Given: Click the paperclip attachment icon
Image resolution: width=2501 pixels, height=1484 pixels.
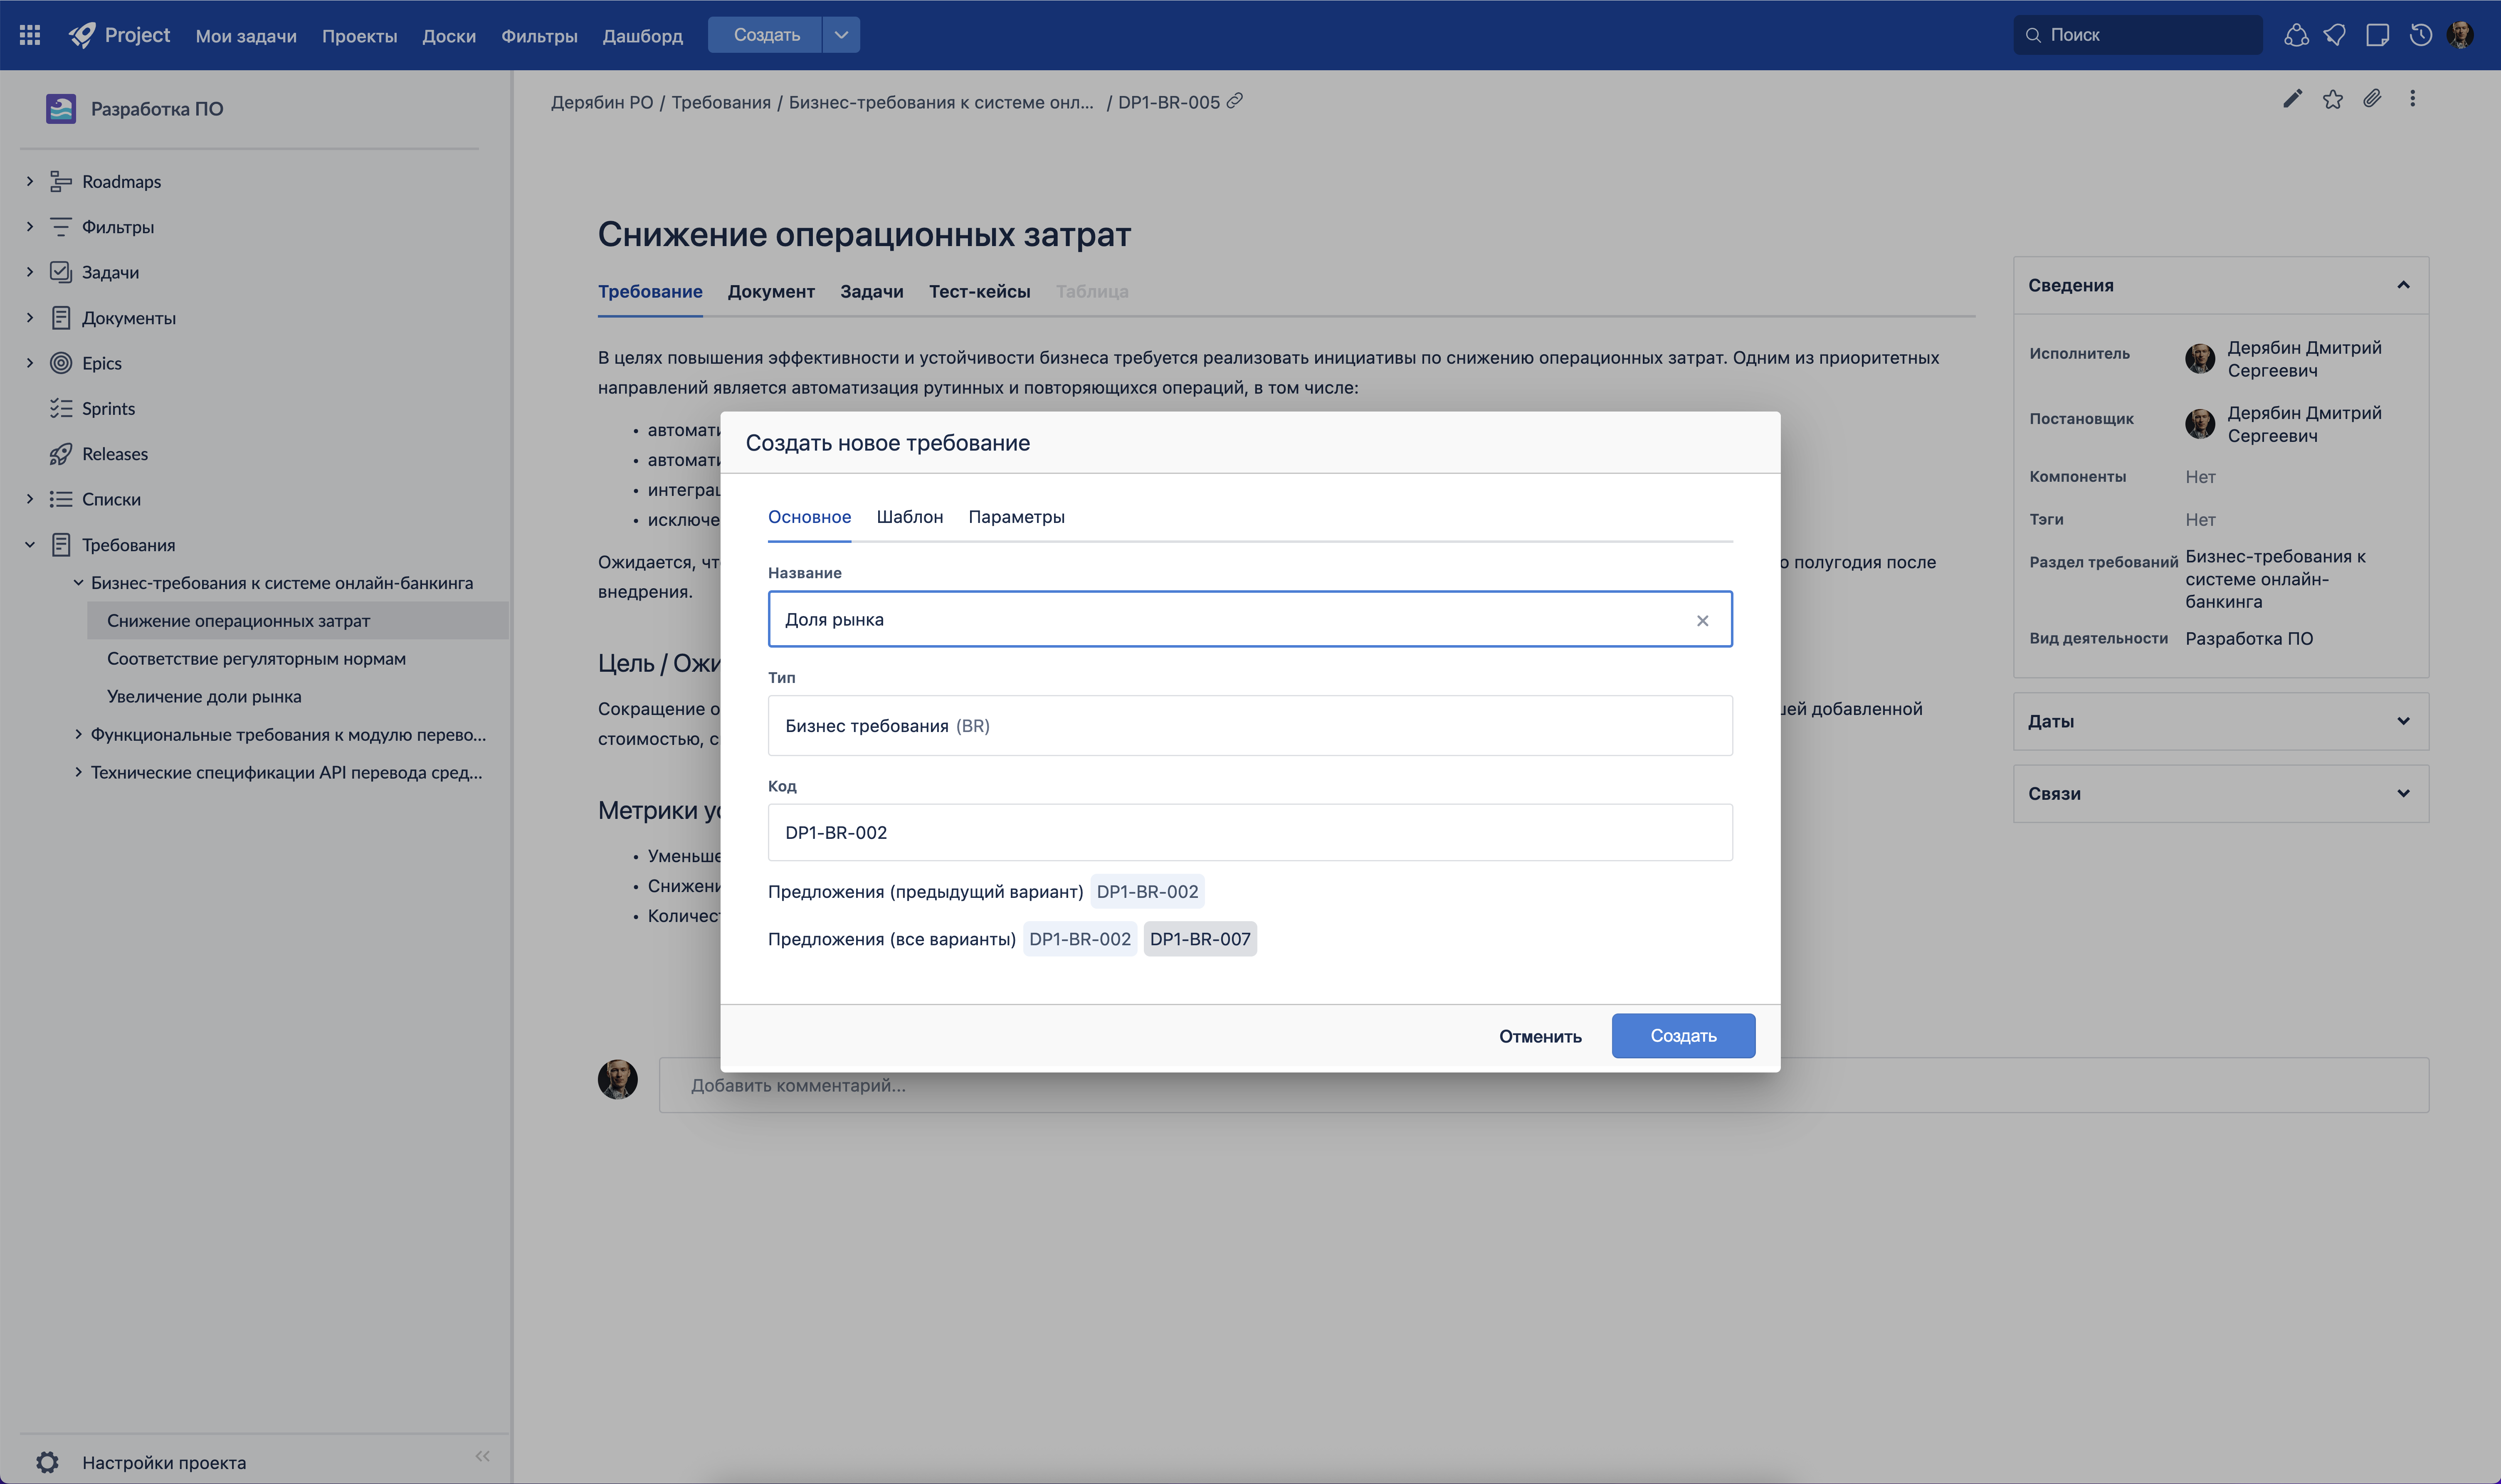Looking at the screenshot, I should pyautogui.click(x=2372, y=98).
